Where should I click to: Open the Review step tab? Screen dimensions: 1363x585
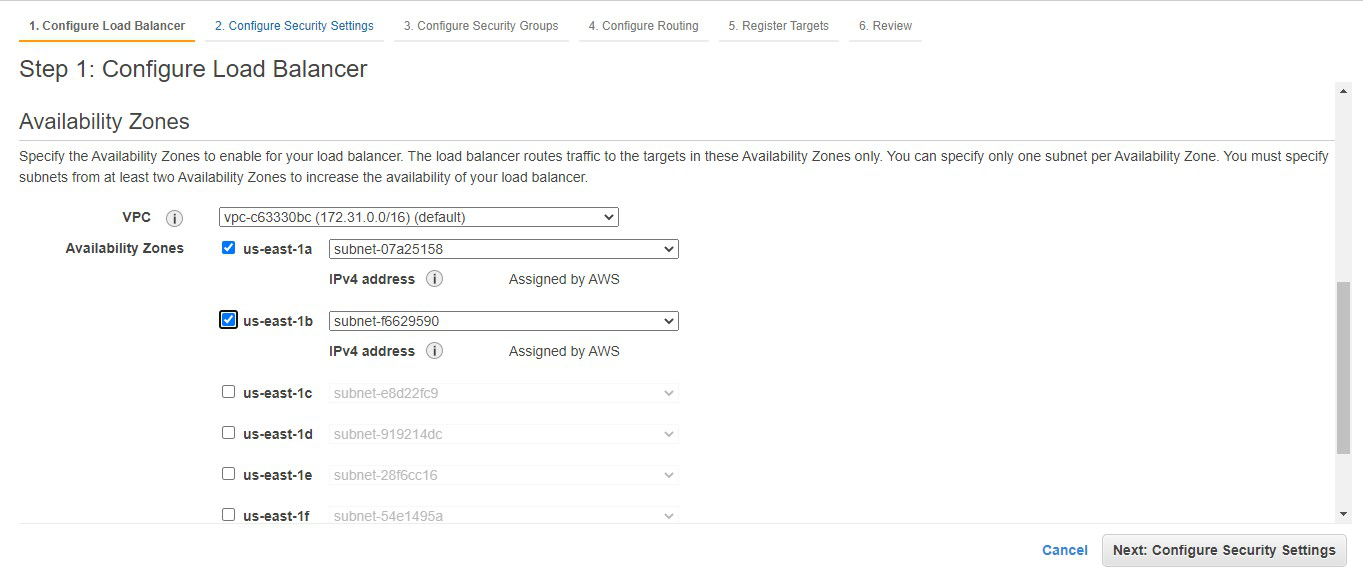pos(885,26)
